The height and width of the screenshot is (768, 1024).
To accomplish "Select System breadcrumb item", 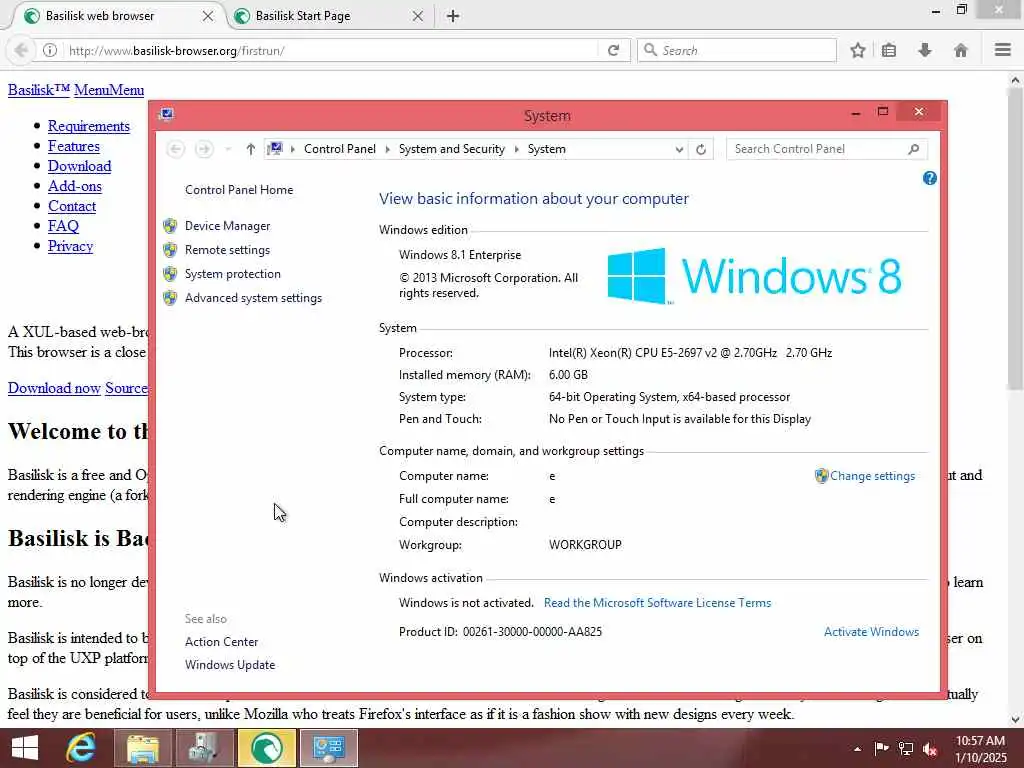I will click(x=547, y=149).
